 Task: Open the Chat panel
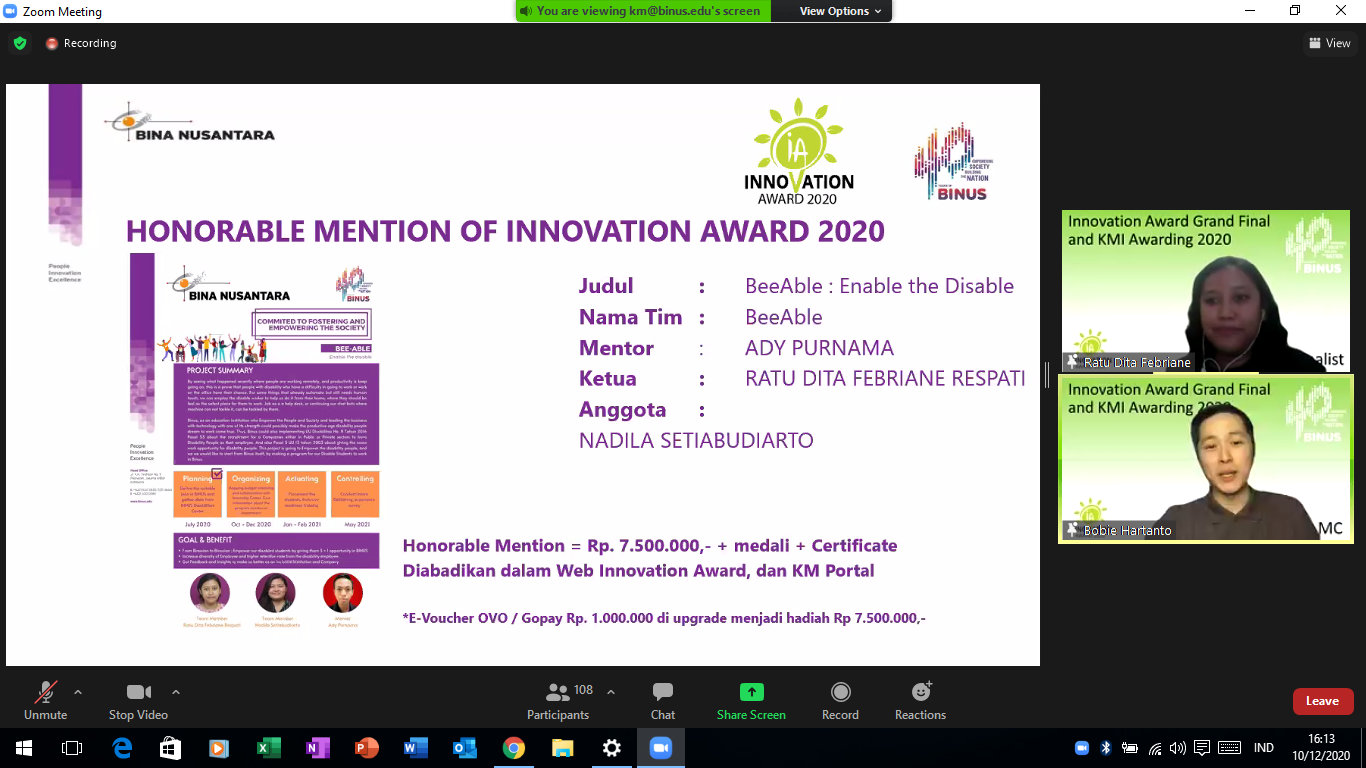663,700
